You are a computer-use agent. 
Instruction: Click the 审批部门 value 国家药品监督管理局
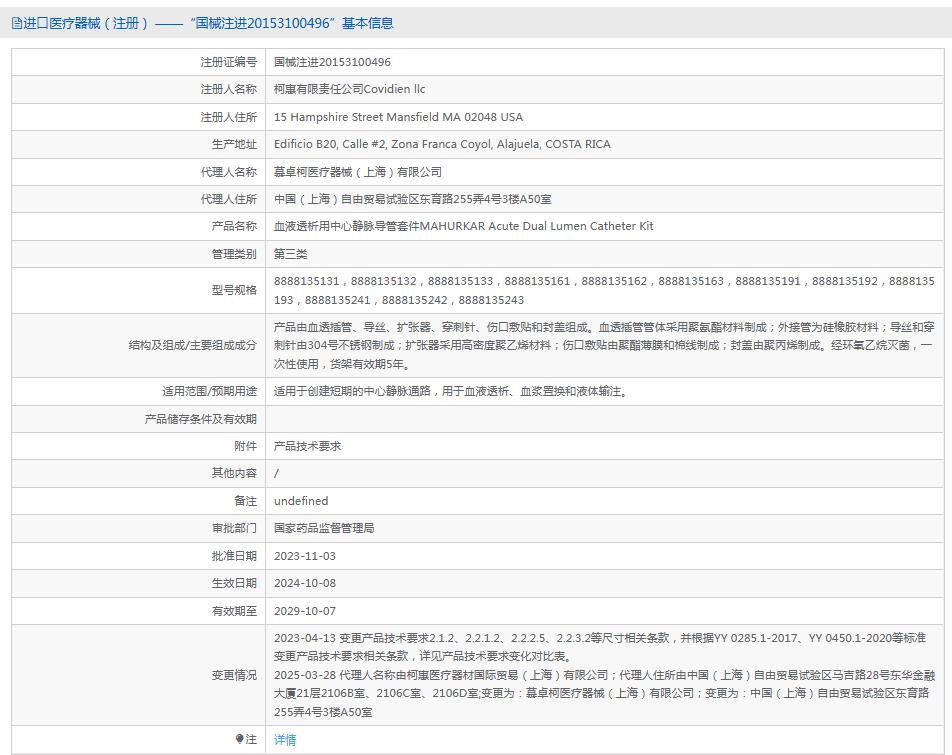(x=325, y=528)
